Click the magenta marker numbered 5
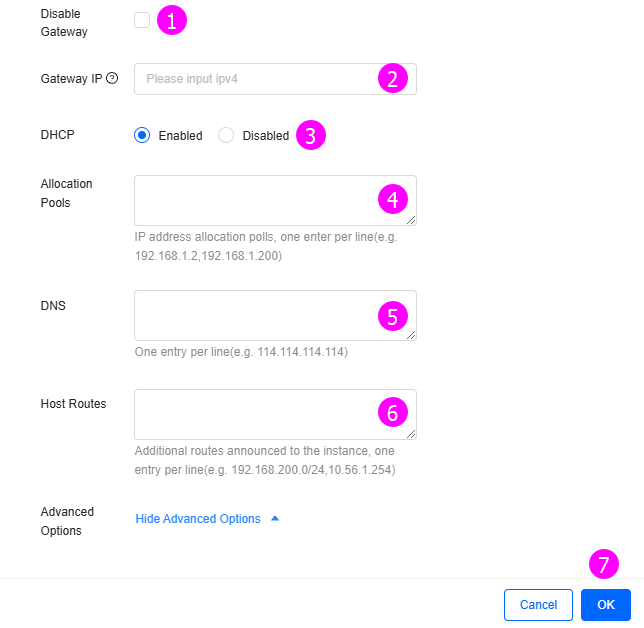 [393, 316]
